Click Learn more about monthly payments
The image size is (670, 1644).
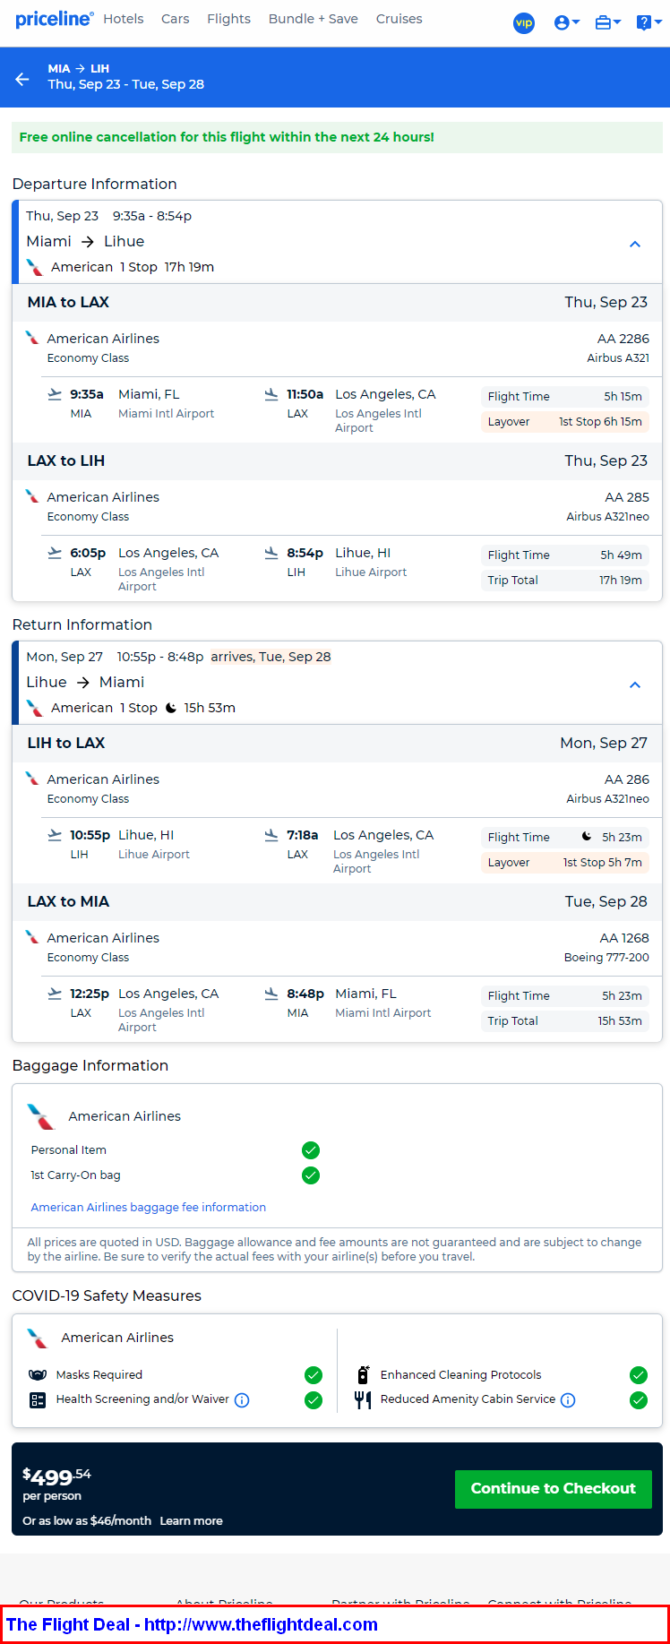tap(191, 1521)
